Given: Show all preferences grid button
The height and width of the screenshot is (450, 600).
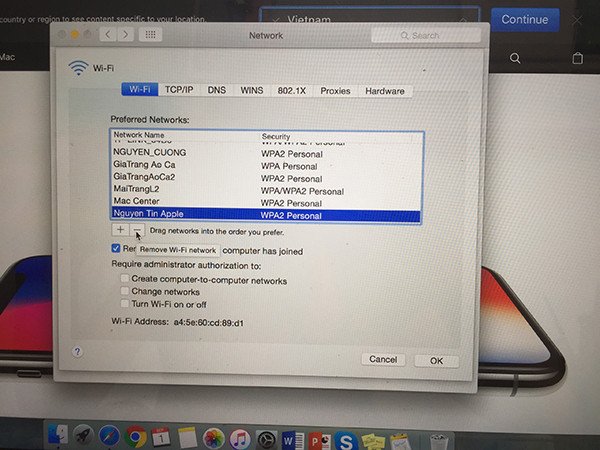Looking at the screenshot, I should pos(150,35).
